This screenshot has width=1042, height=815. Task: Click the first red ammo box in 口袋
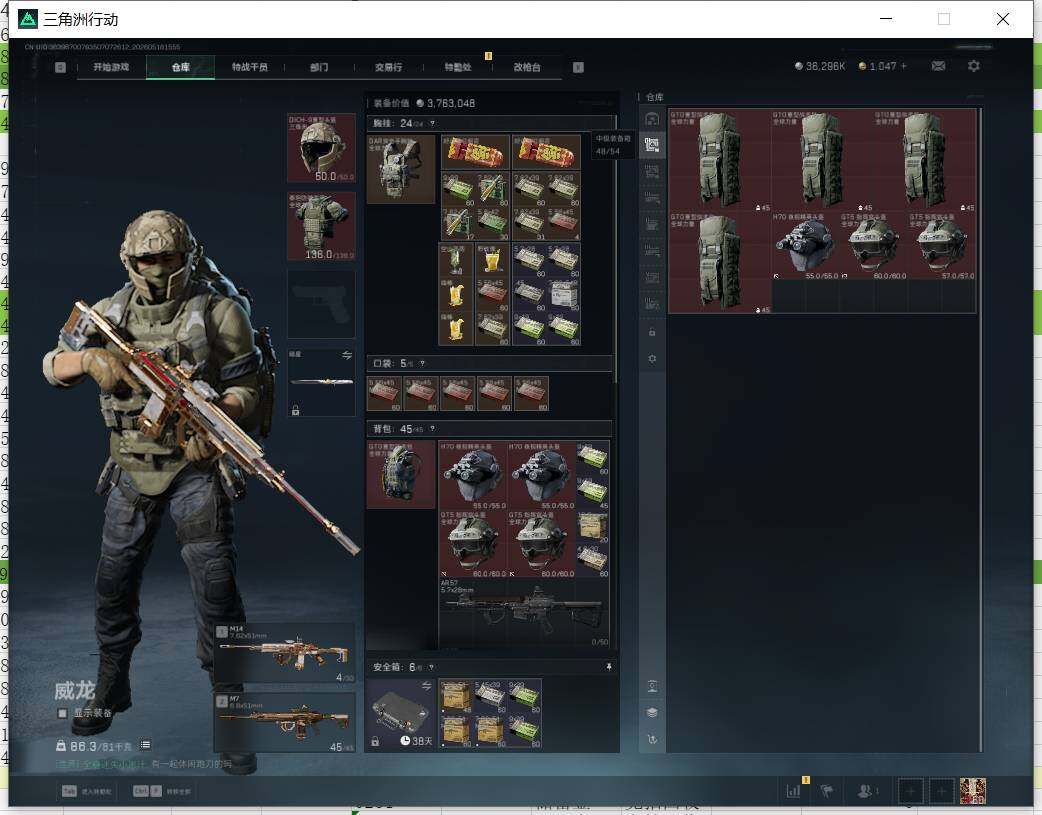pos(384,394)
